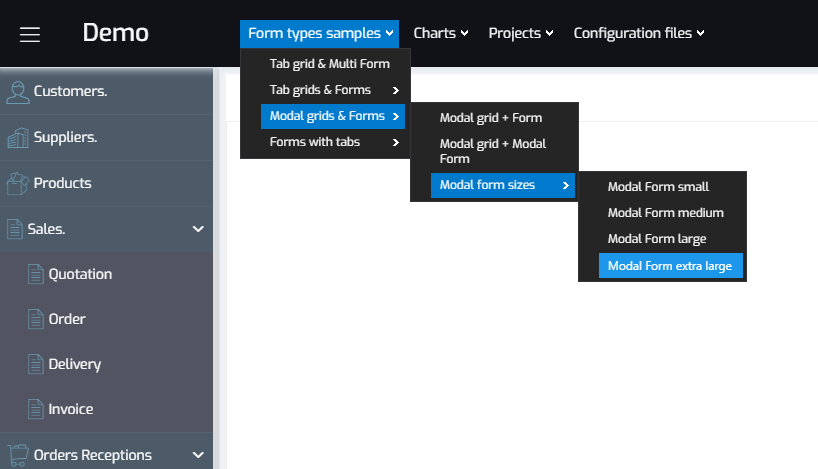818x469 pixels.
Task: Open the Configuration files dropdown
Action: point(639,33)
